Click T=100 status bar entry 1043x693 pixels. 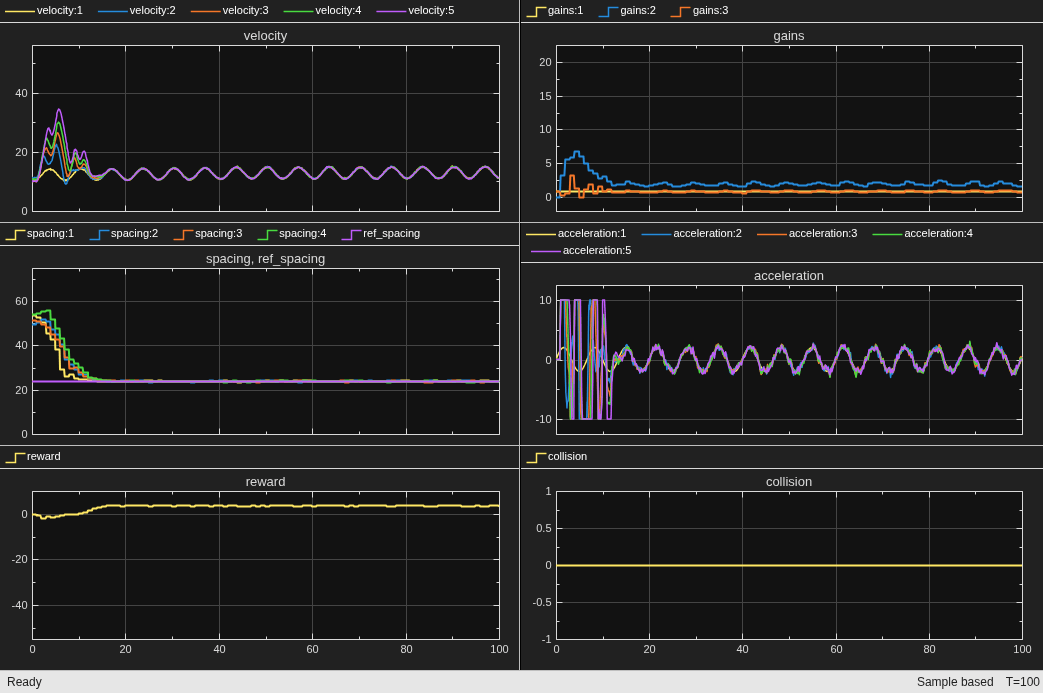(1022, 682)
